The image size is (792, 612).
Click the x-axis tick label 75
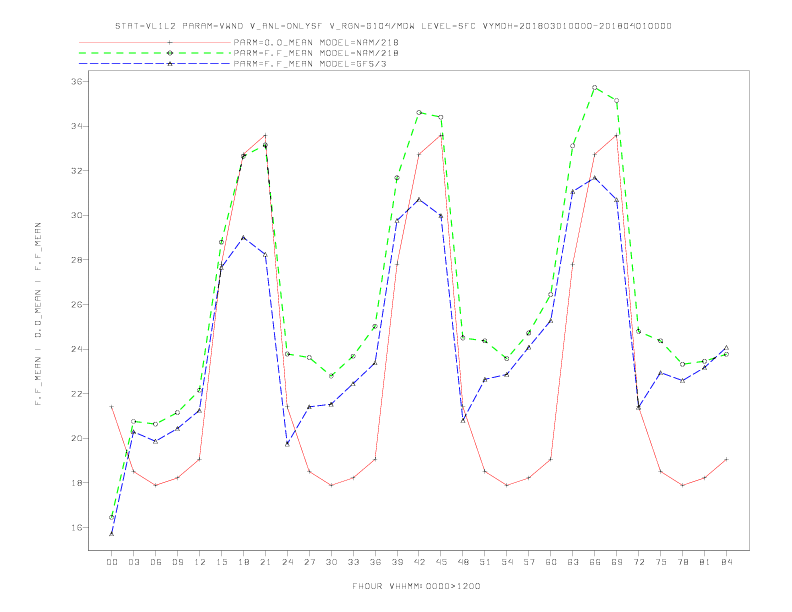click(661, 562)
